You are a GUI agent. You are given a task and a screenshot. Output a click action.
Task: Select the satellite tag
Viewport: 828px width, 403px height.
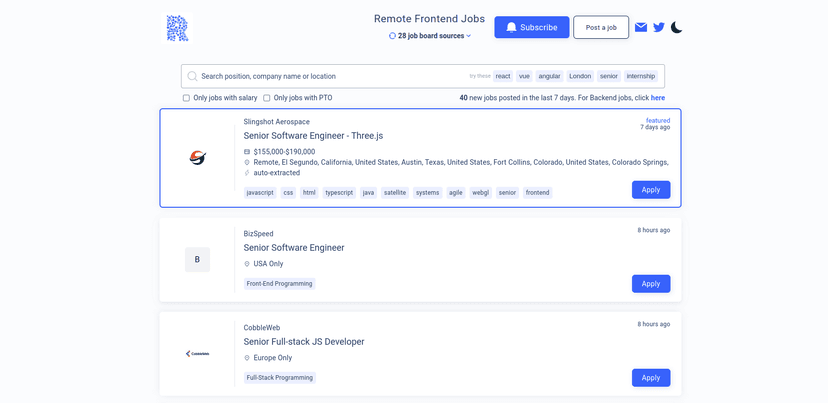tap(395, 193)
